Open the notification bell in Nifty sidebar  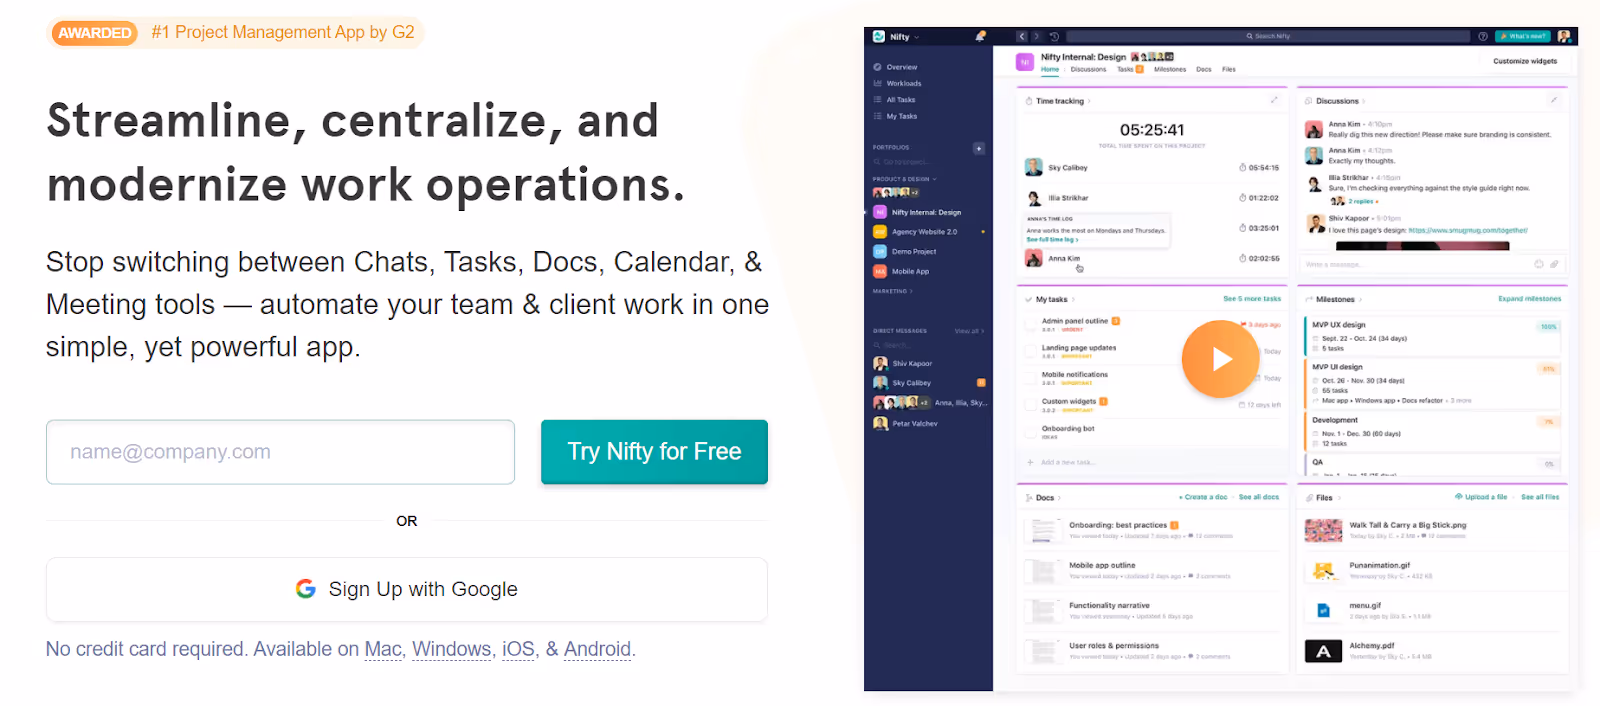point(980,36)
